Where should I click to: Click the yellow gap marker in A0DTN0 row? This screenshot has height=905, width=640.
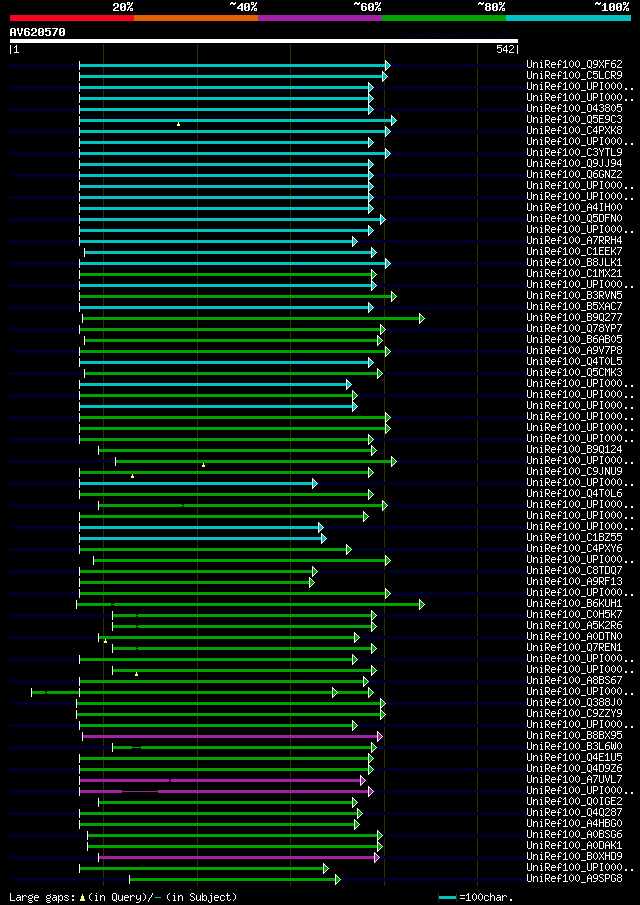[x=105, y=641]
